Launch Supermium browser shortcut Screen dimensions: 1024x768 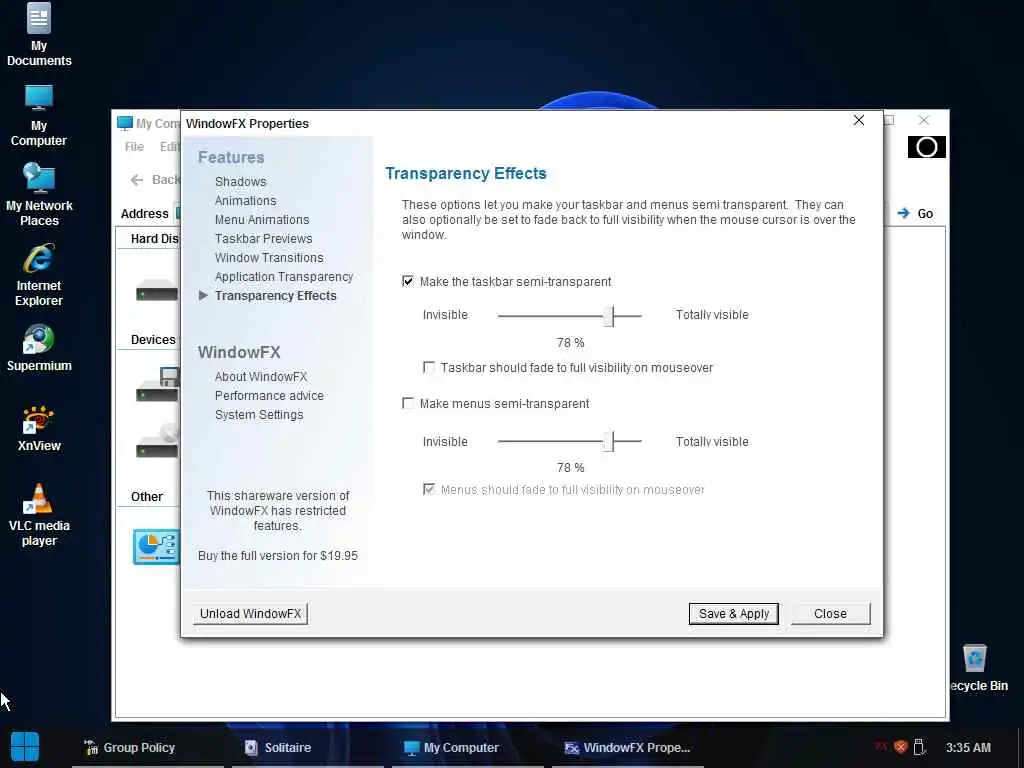(39, 349)
